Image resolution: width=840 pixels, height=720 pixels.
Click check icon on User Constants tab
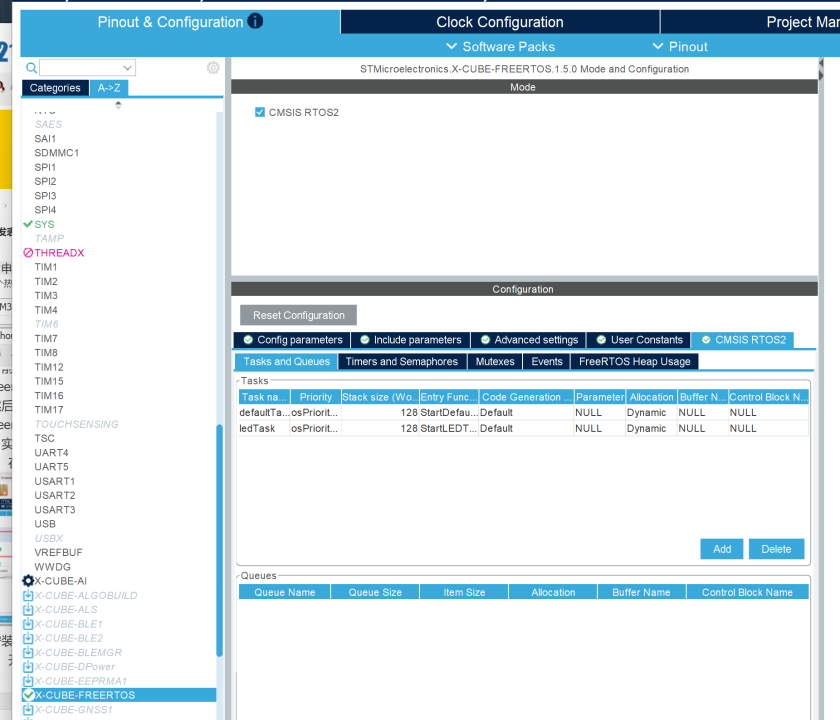pyautogui.click(x=601, y=340)
